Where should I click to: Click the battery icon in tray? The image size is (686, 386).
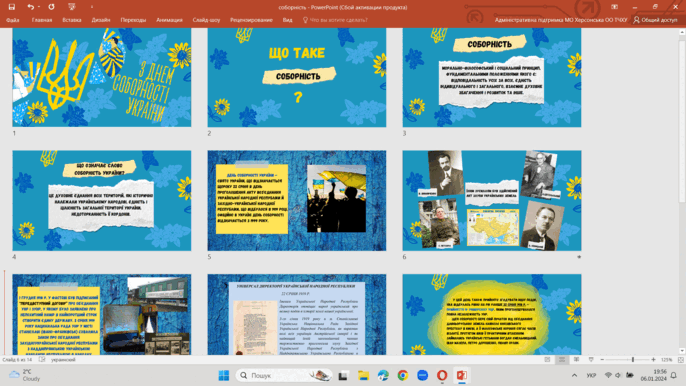click(630, 375)
